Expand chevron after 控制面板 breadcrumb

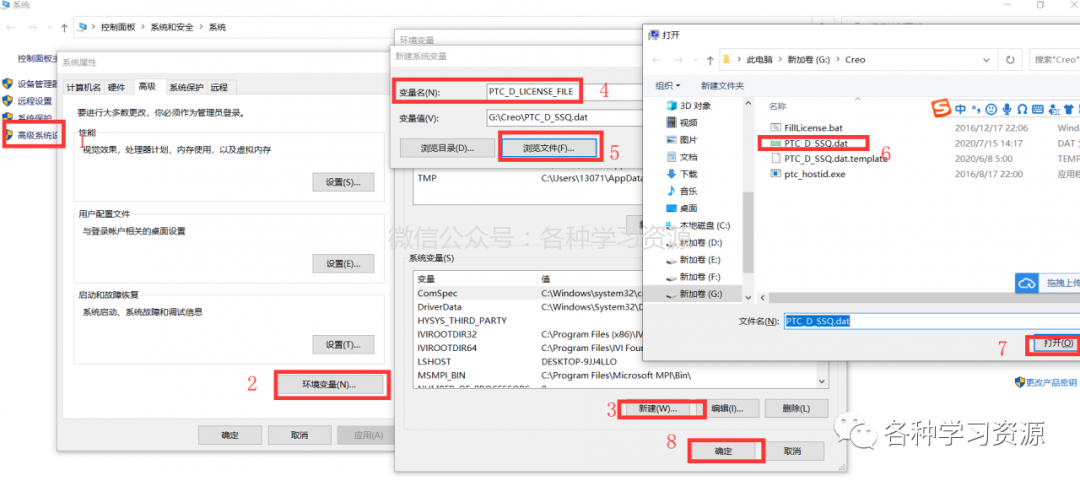tap(141, 28)
